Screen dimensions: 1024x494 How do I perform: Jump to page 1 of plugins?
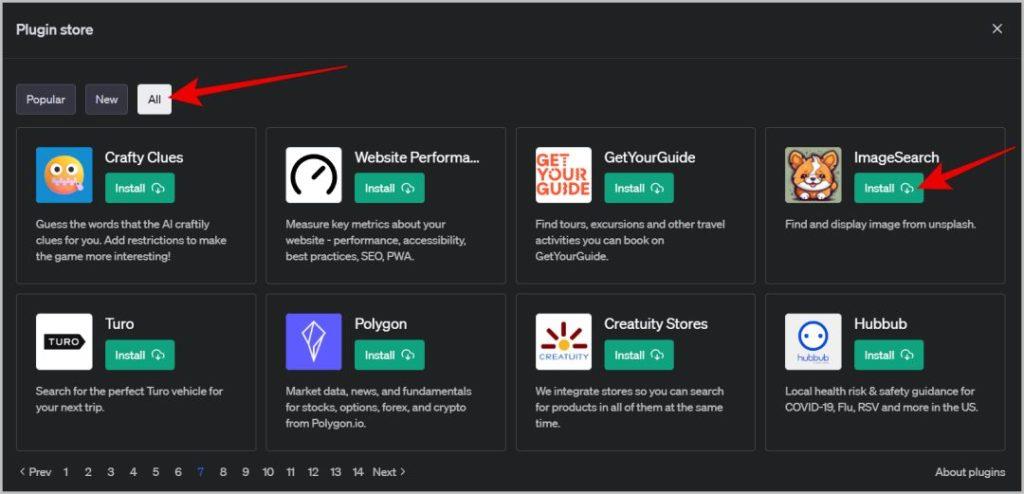[65, 472]
